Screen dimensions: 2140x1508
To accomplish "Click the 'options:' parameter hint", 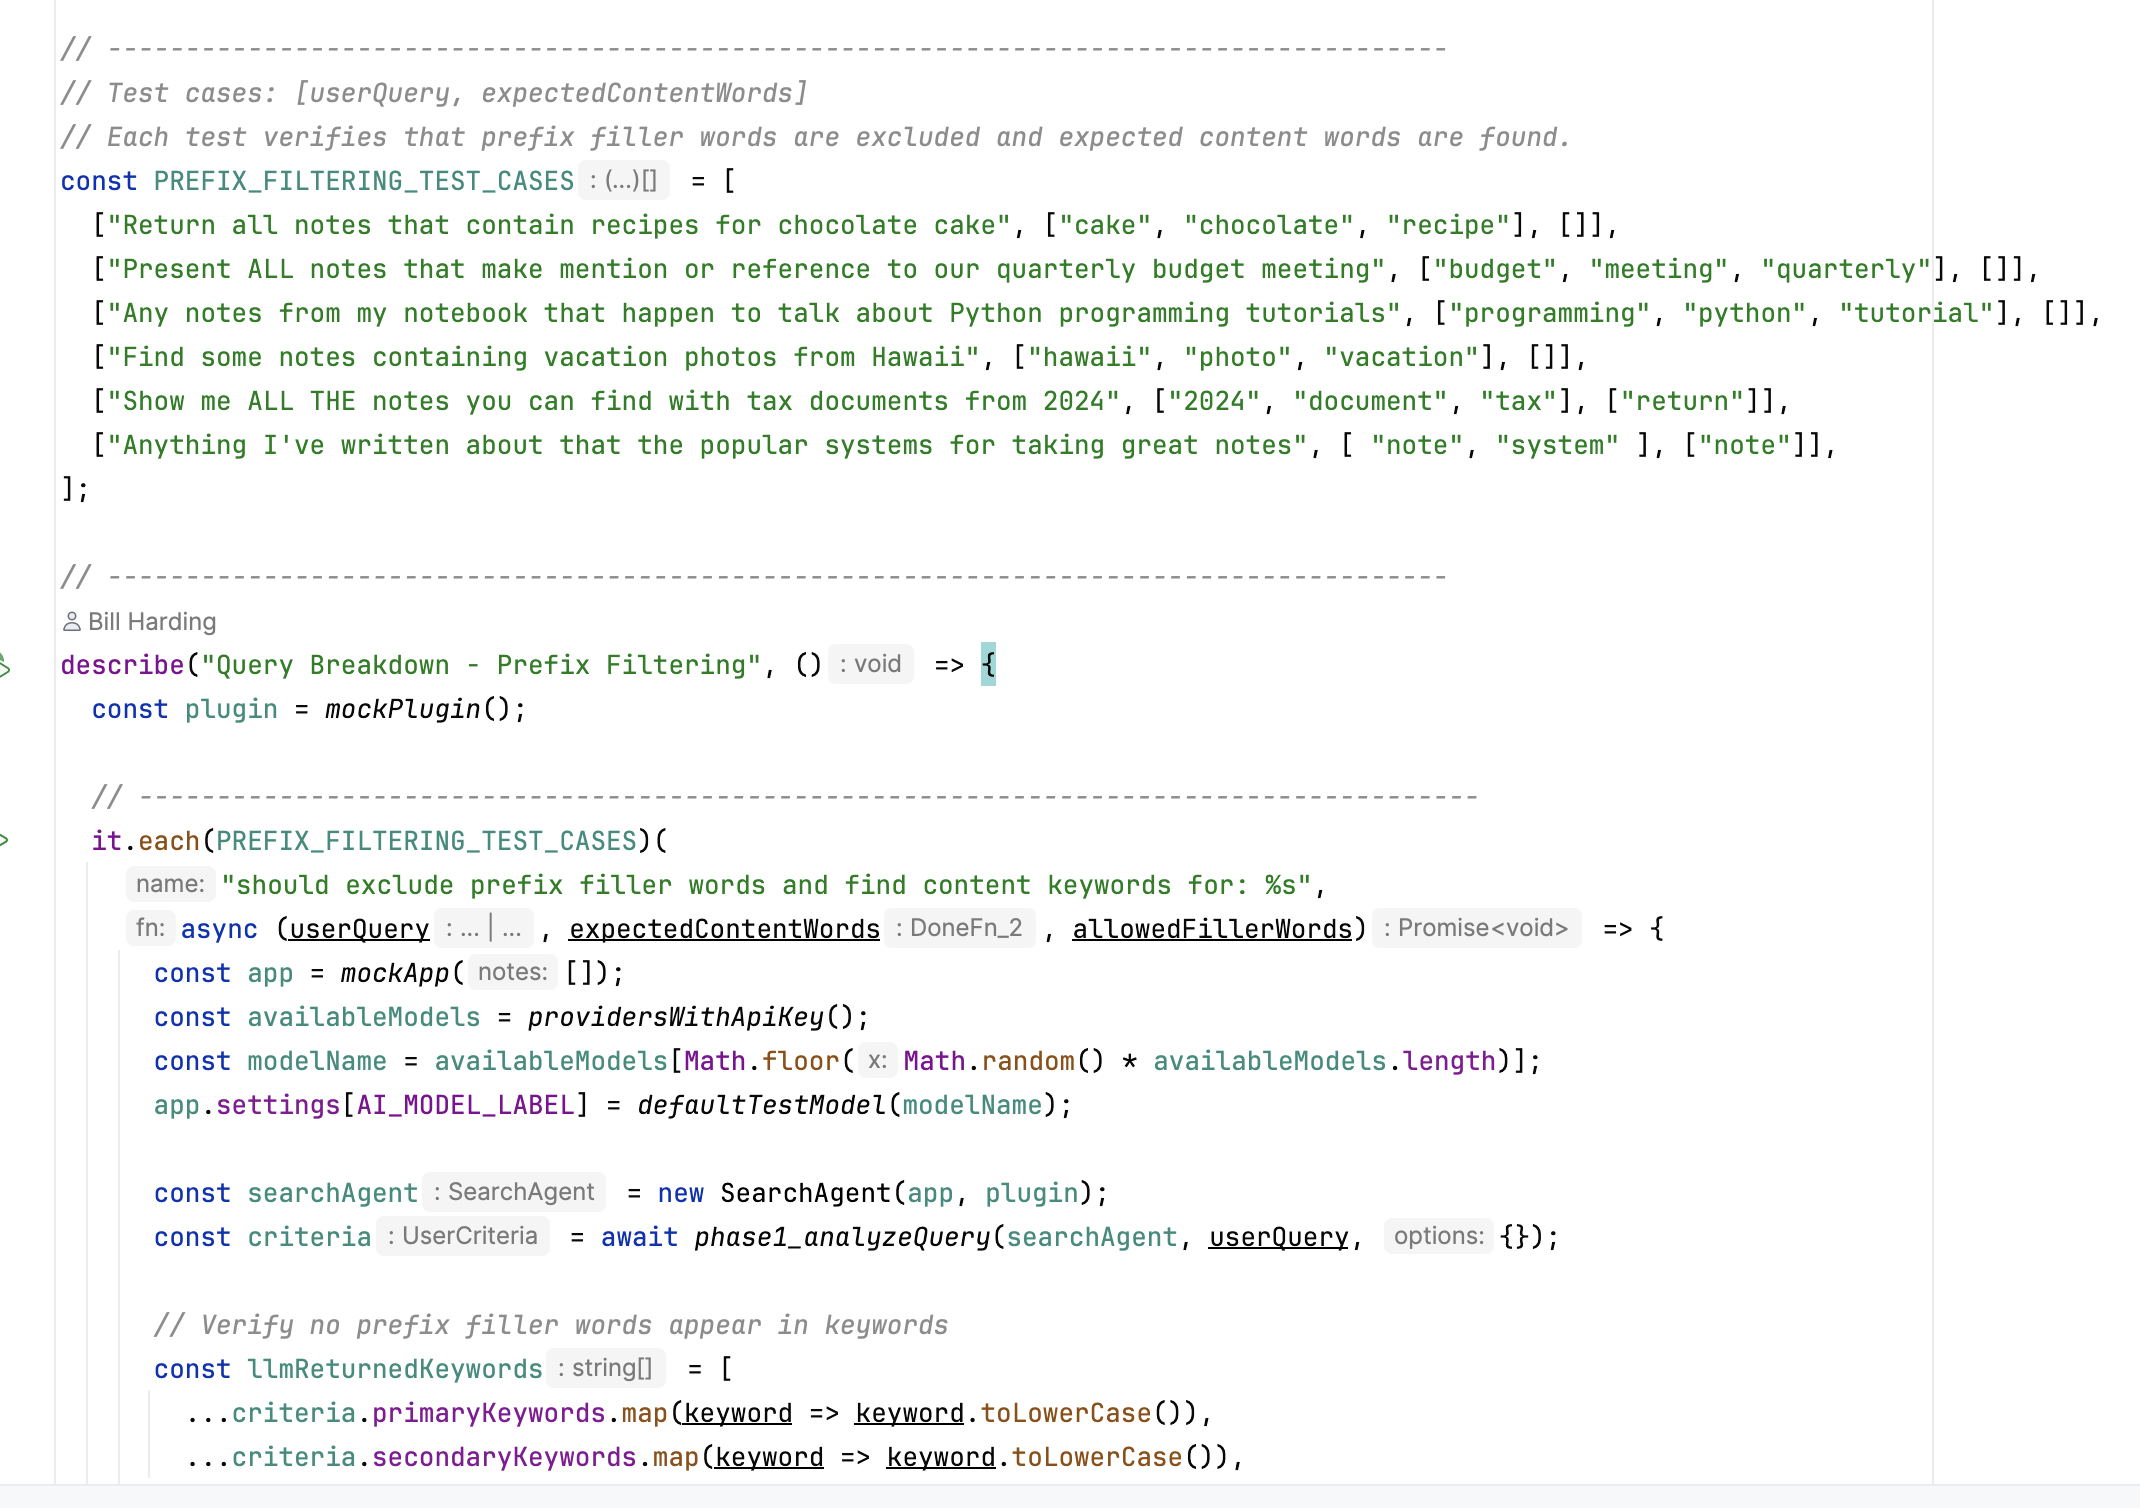I will click(x=1438, y=1236).
